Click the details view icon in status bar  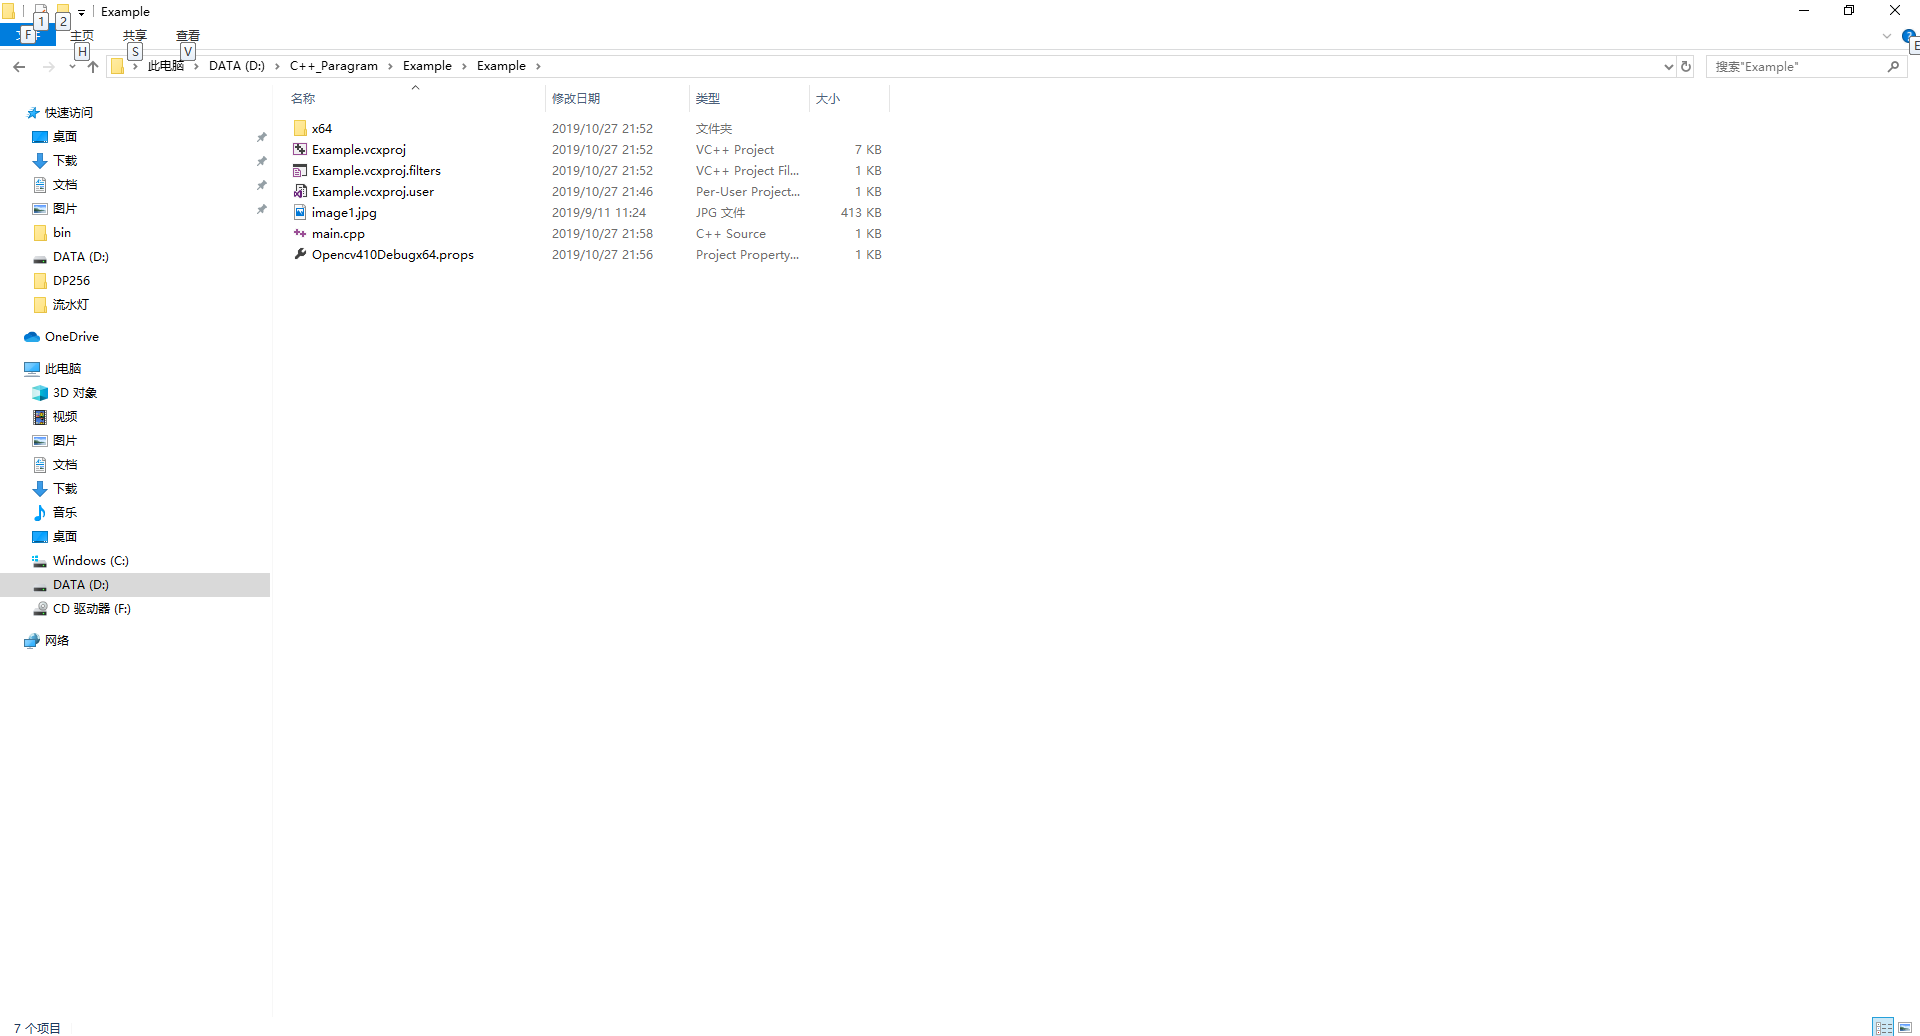click(x=1883, y=1026)
